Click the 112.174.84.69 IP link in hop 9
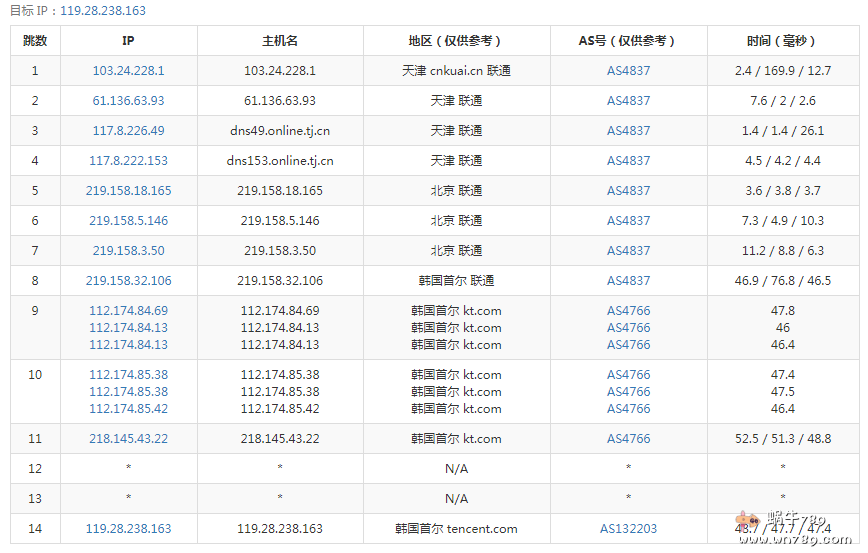Image resolution: width=868 pixels, height=553 pixels. (128, 311)
